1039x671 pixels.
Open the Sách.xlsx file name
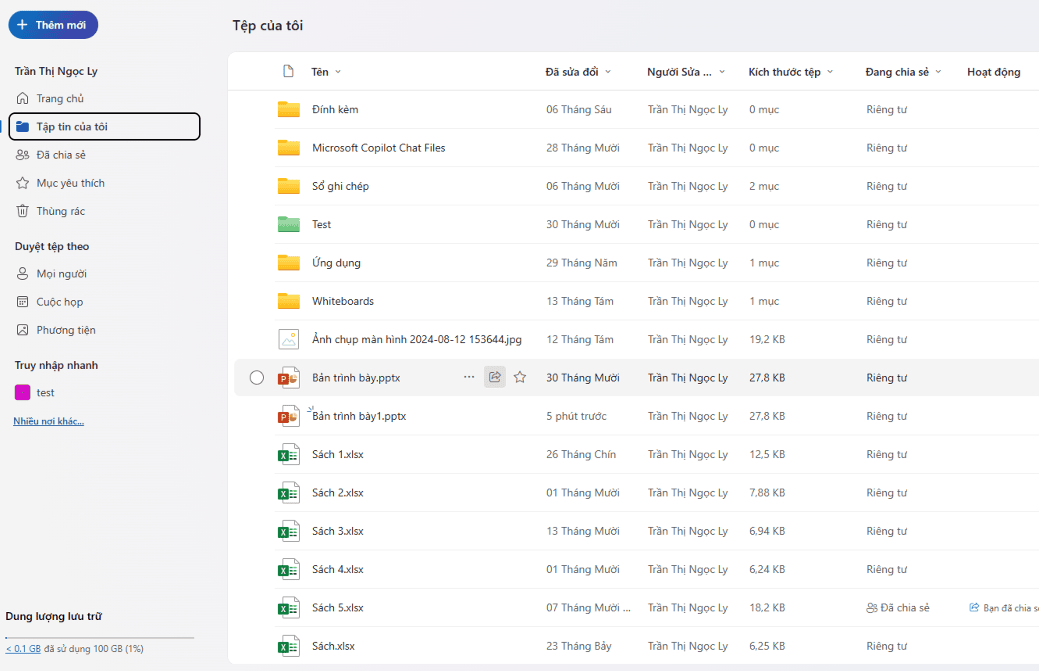pos(333,646)
